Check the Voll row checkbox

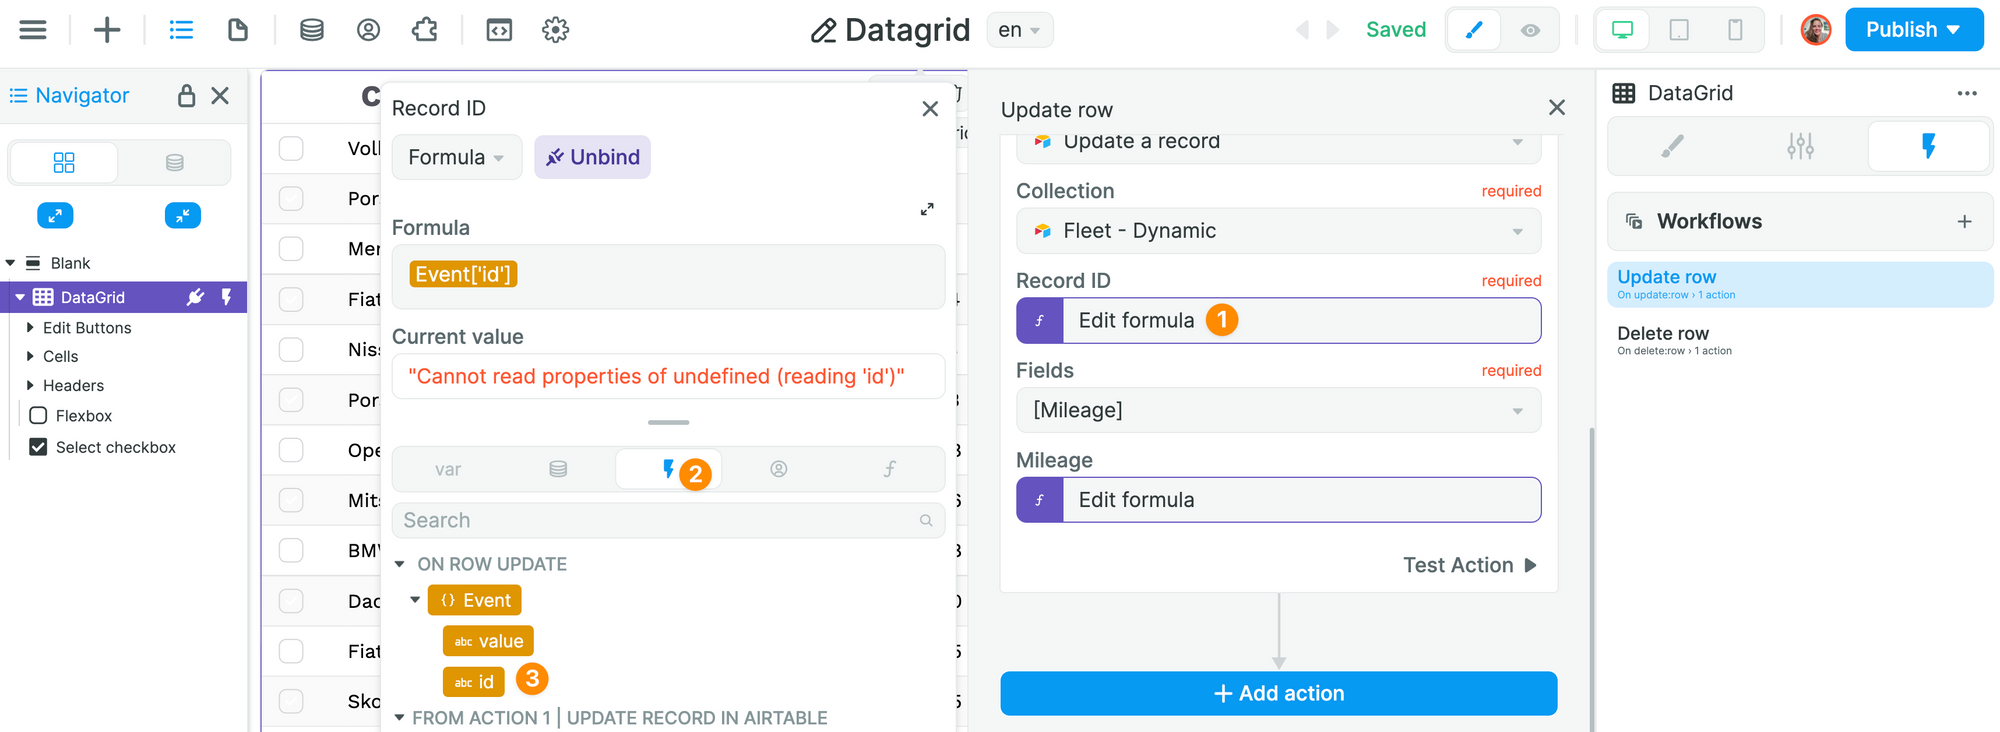pyautogui.click(x=291, y=148)
